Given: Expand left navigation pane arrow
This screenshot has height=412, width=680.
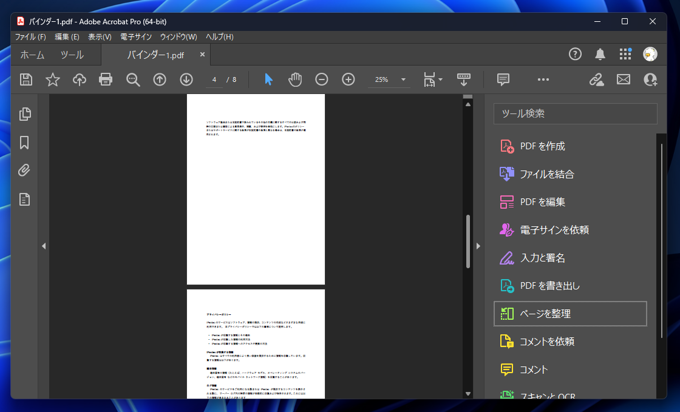Looking at the screenshot, I should pyautogui.click(x=43, y=246).
